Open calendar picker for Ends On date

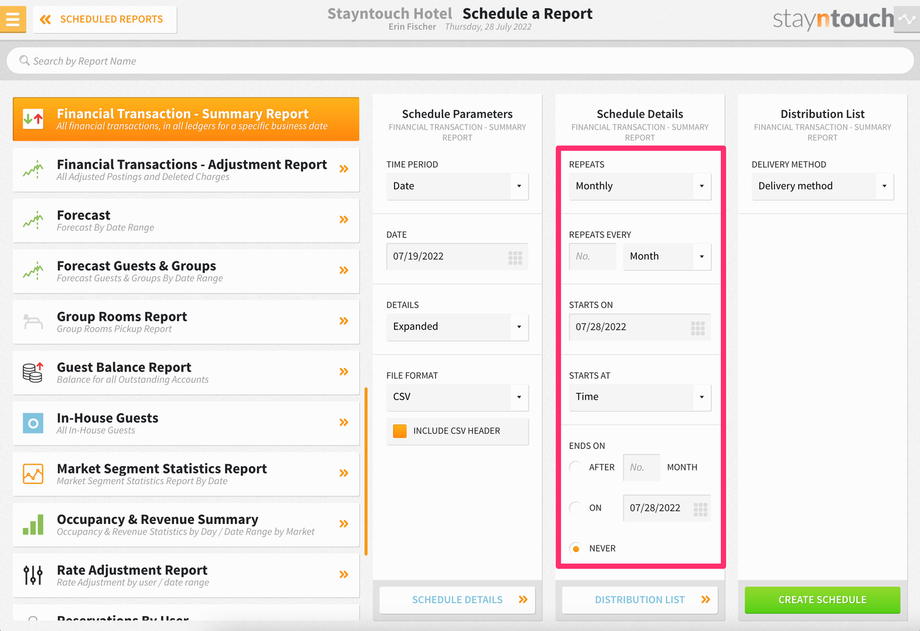701,509
